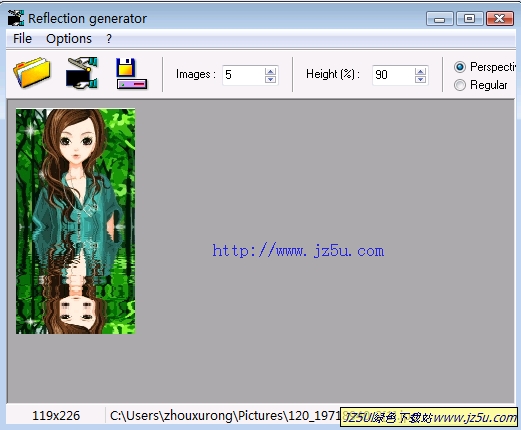This screenshot has height=430, width=521.
Task: Maximize the Reflection generator window
Action: (470, 19)
